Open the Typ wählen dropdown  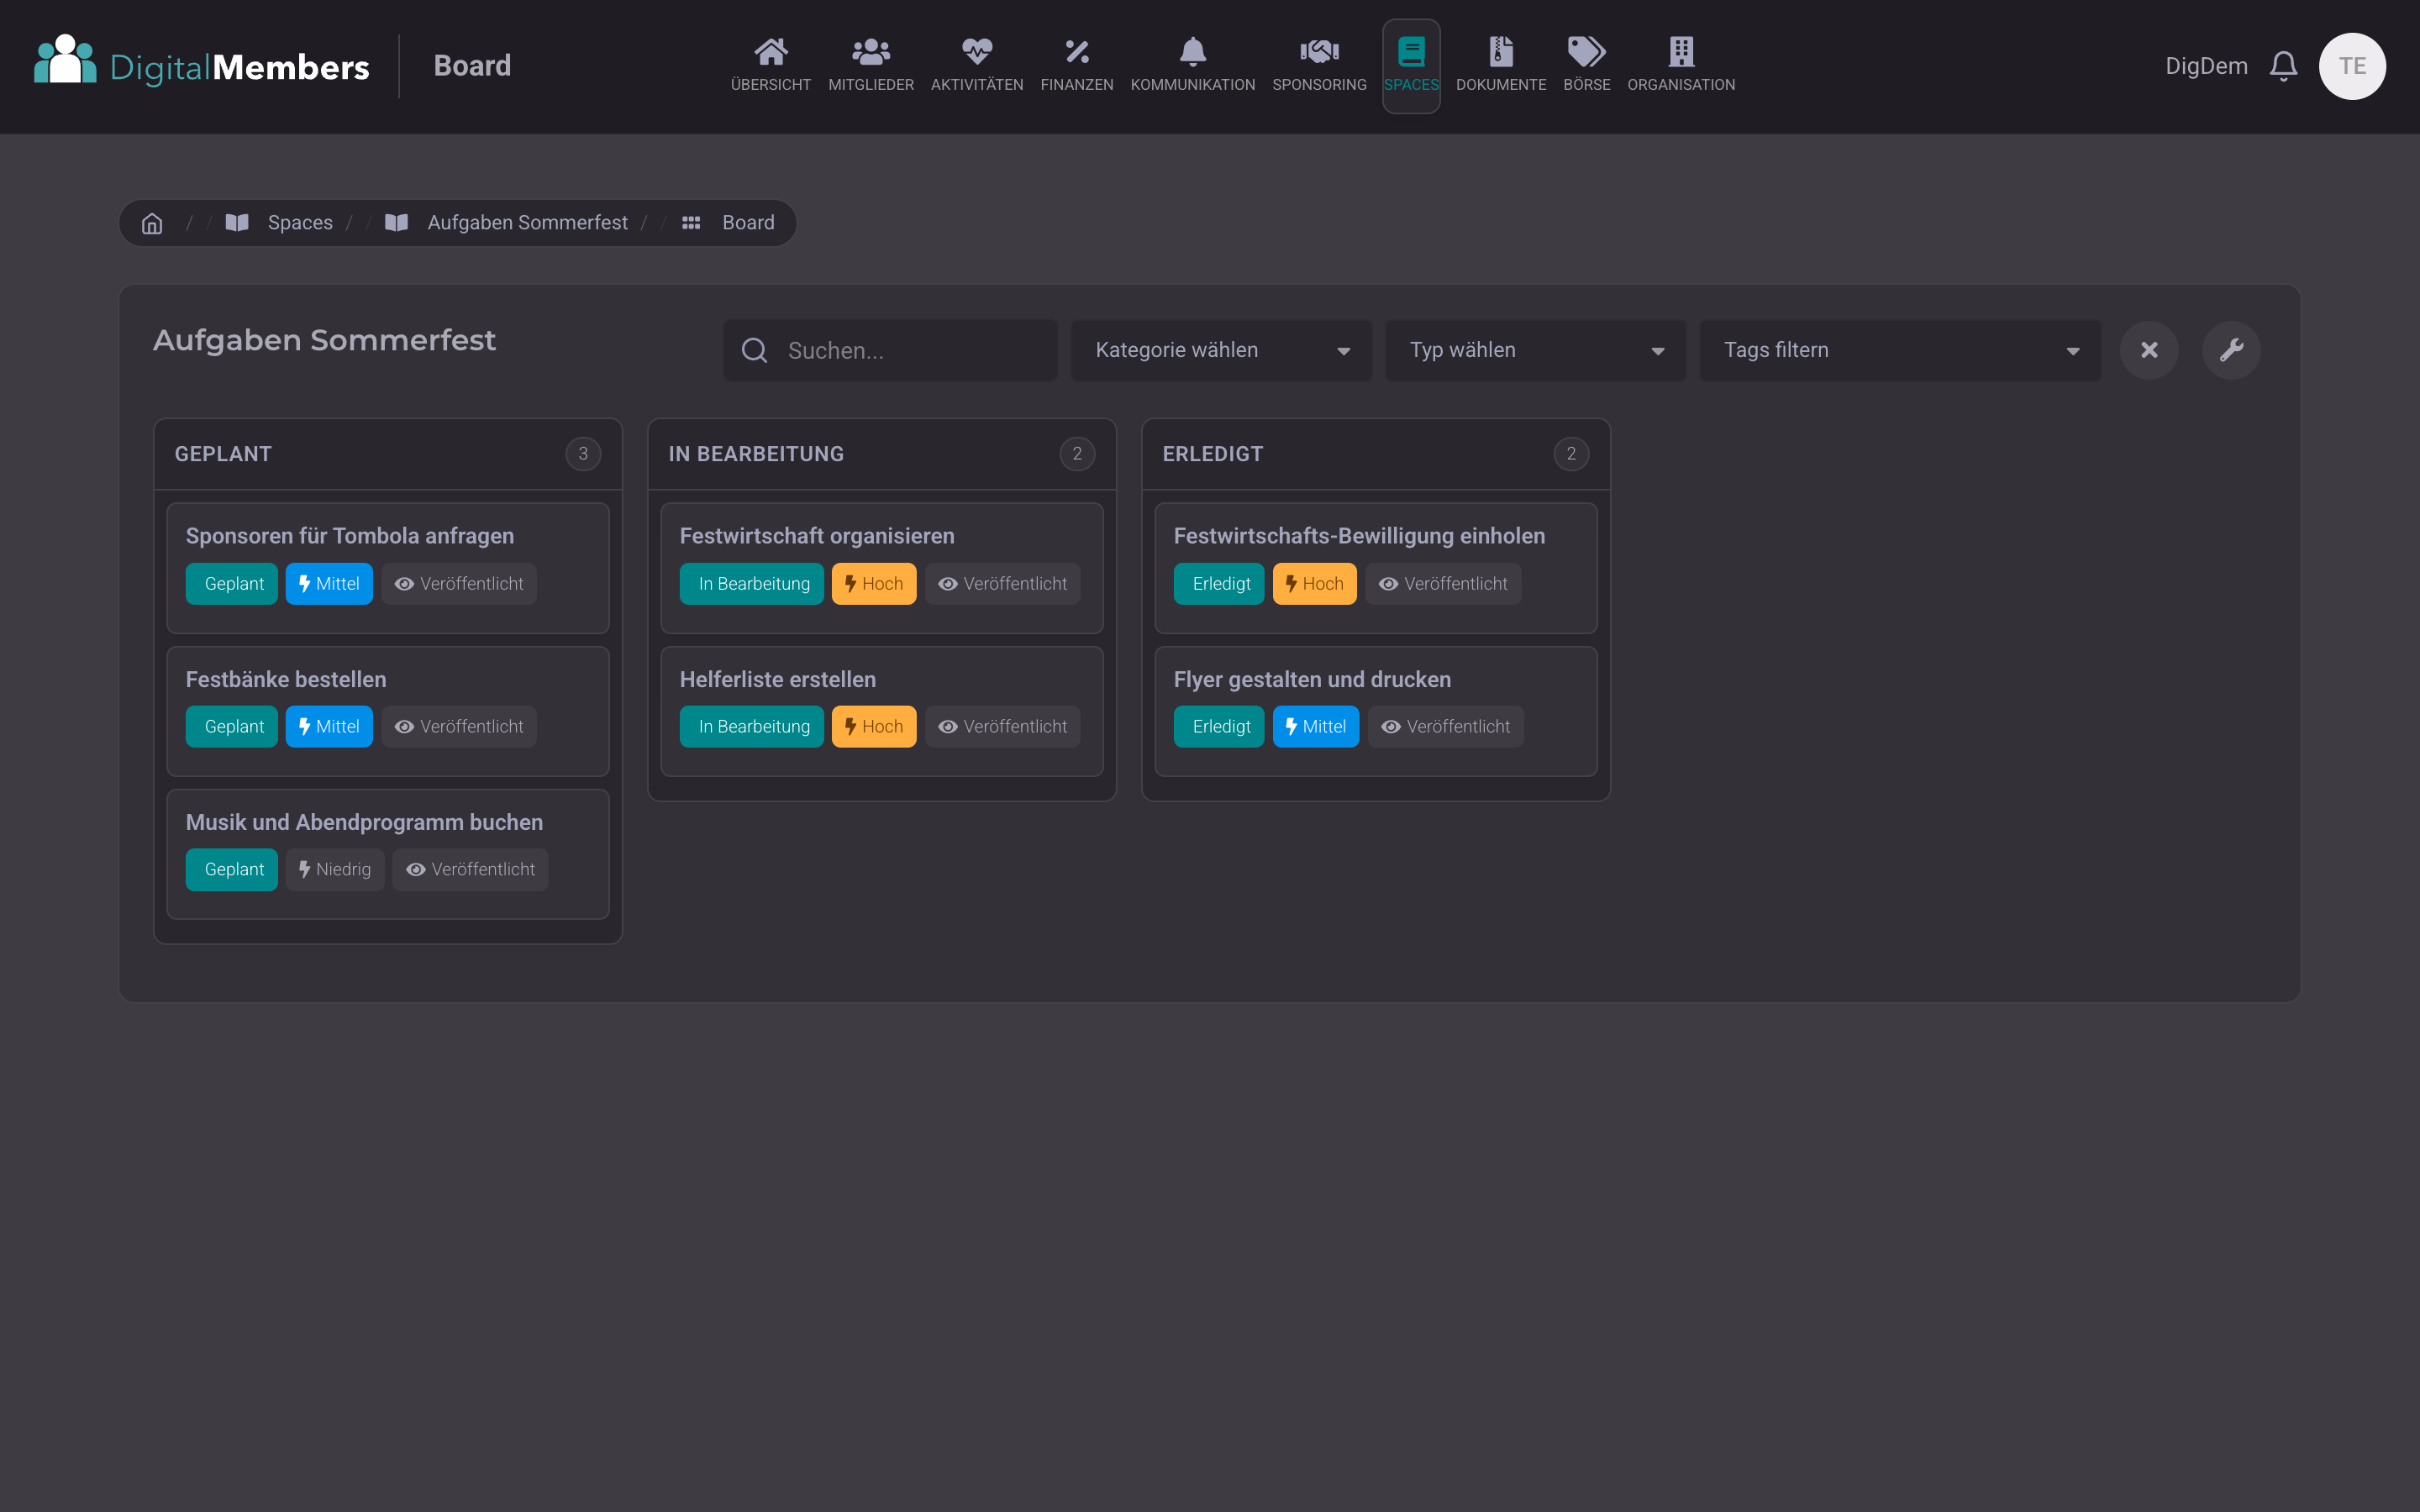pos(1535,350)
